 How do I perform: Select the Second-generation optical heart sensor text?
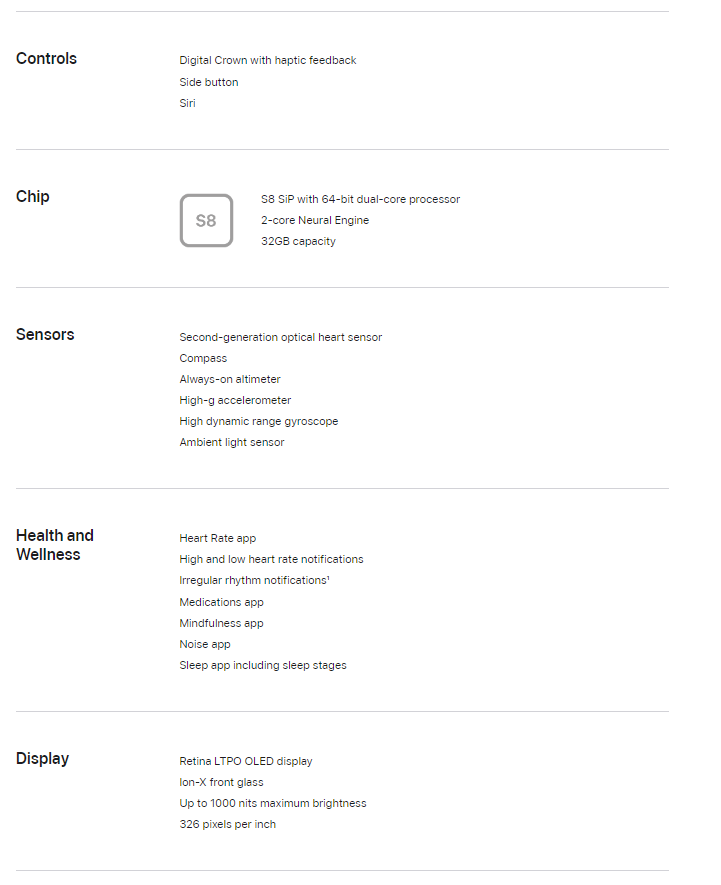(281, 337)
